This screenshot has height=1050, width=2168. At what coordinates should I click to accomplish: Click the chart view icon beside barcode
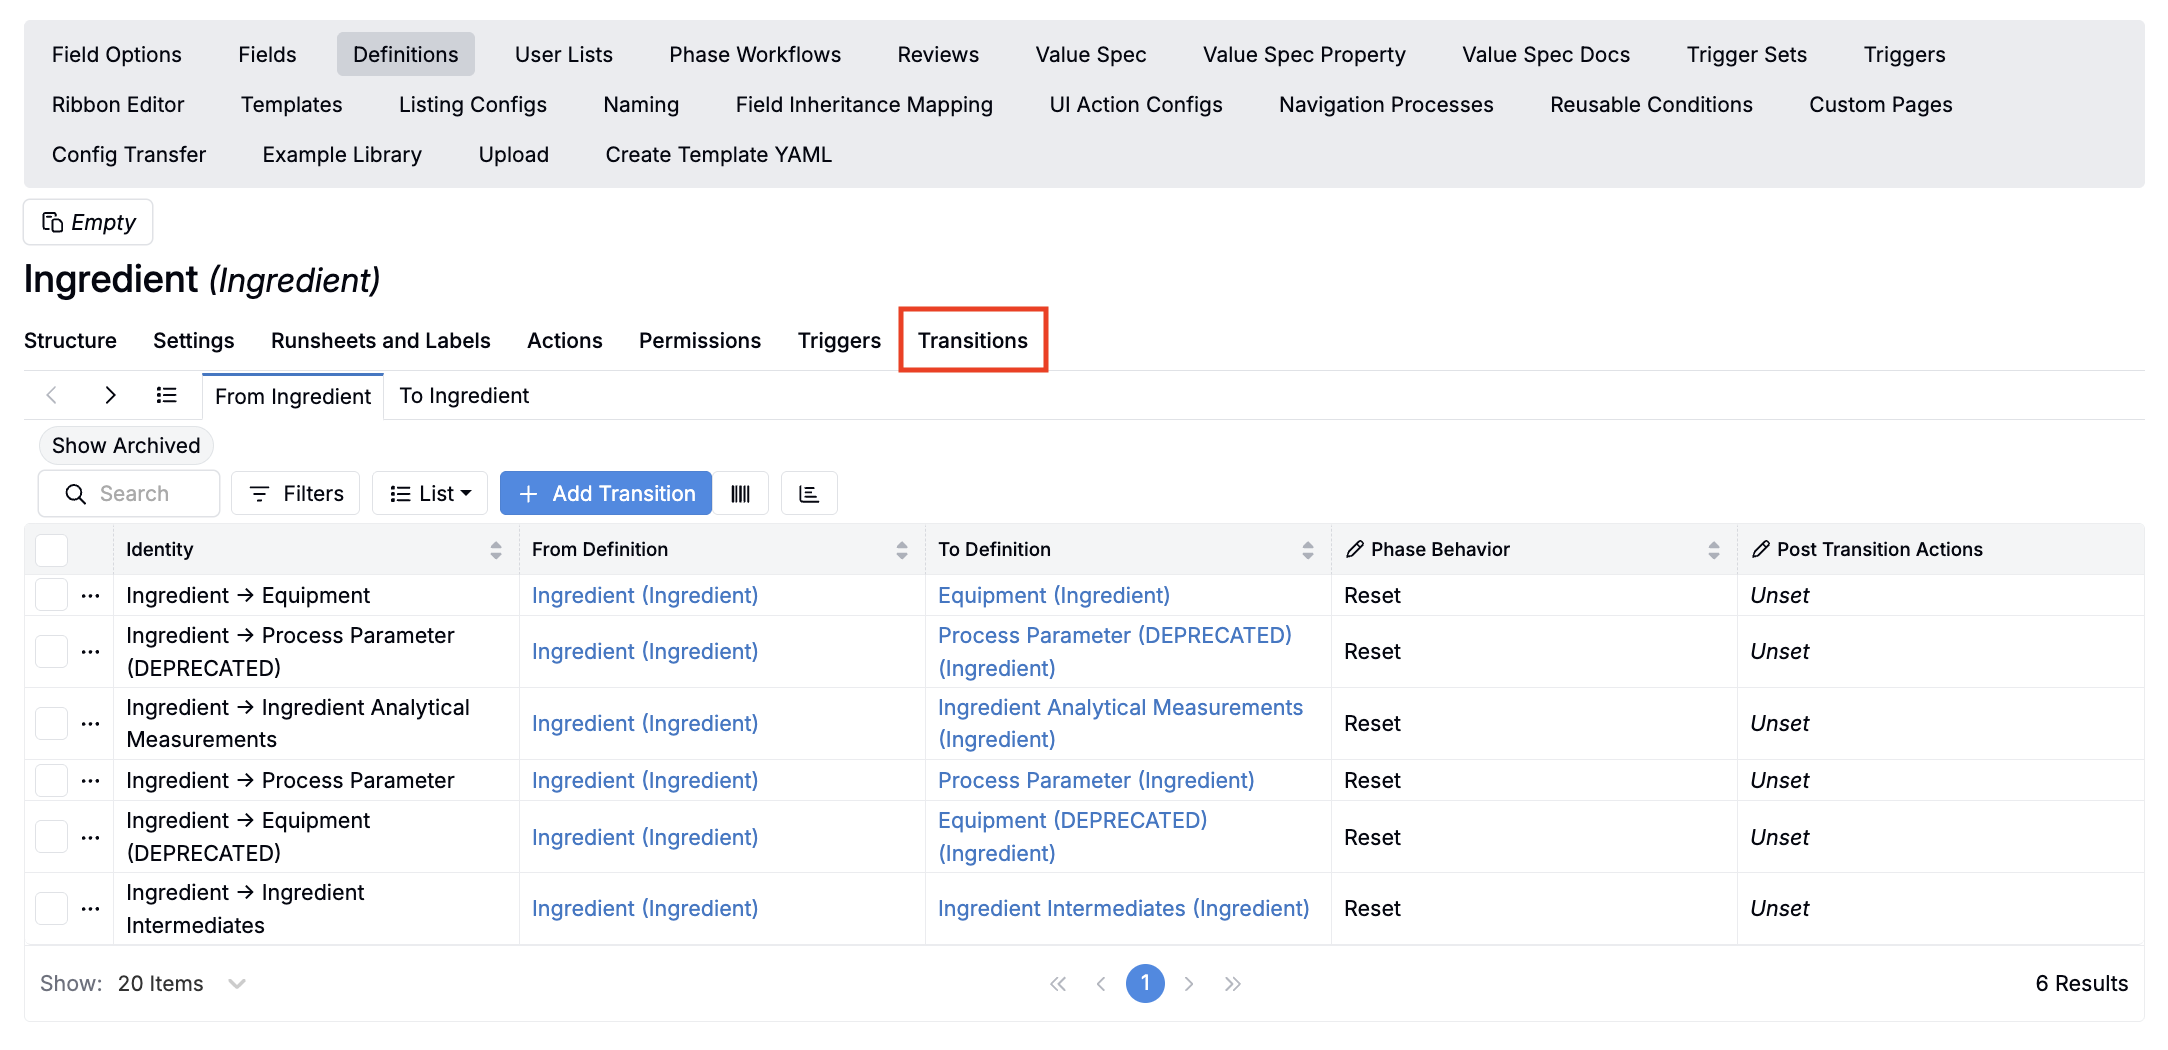(809, 494)
